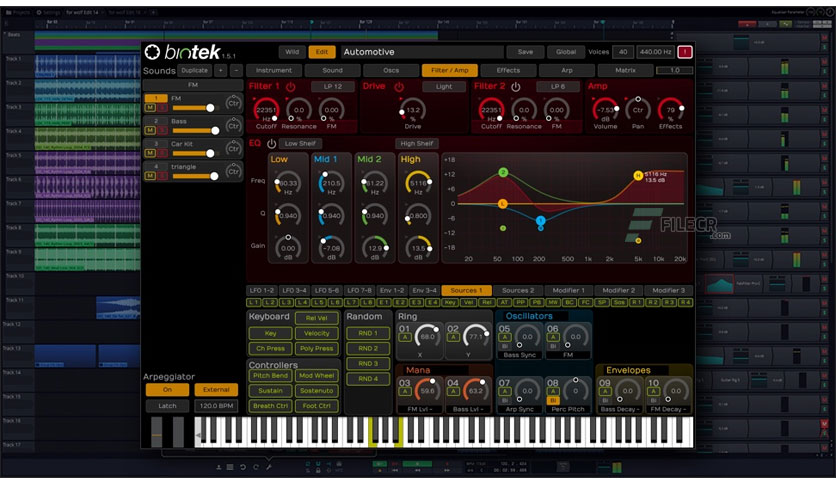The image size is (836, 484).
Task: Click the triangle layer pan Ctr knob
Action: (233, 171)
